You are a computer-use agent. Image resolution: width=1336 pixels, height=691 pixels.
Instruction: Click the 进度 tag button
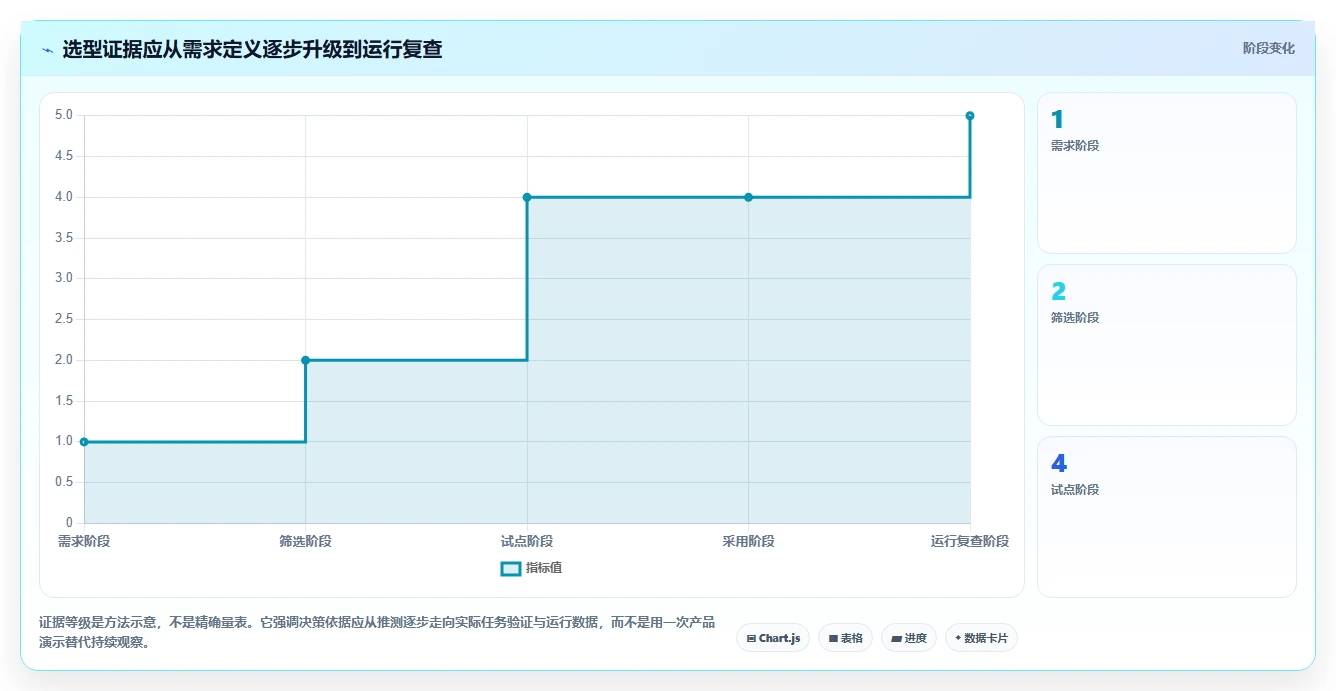click(x=908, y=638)
